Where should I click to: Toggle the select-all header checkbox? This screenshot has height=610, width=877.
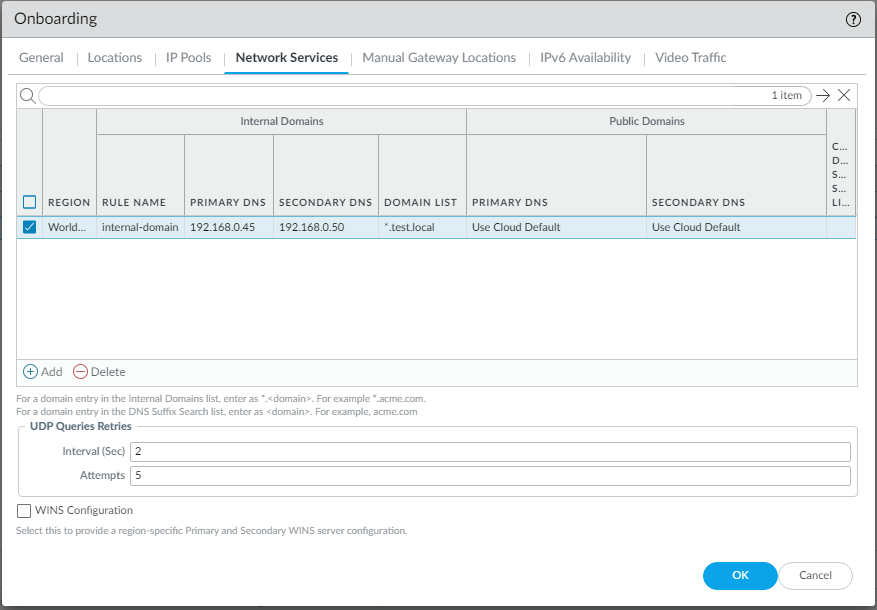pyautogui.click(x=30, y=202)
